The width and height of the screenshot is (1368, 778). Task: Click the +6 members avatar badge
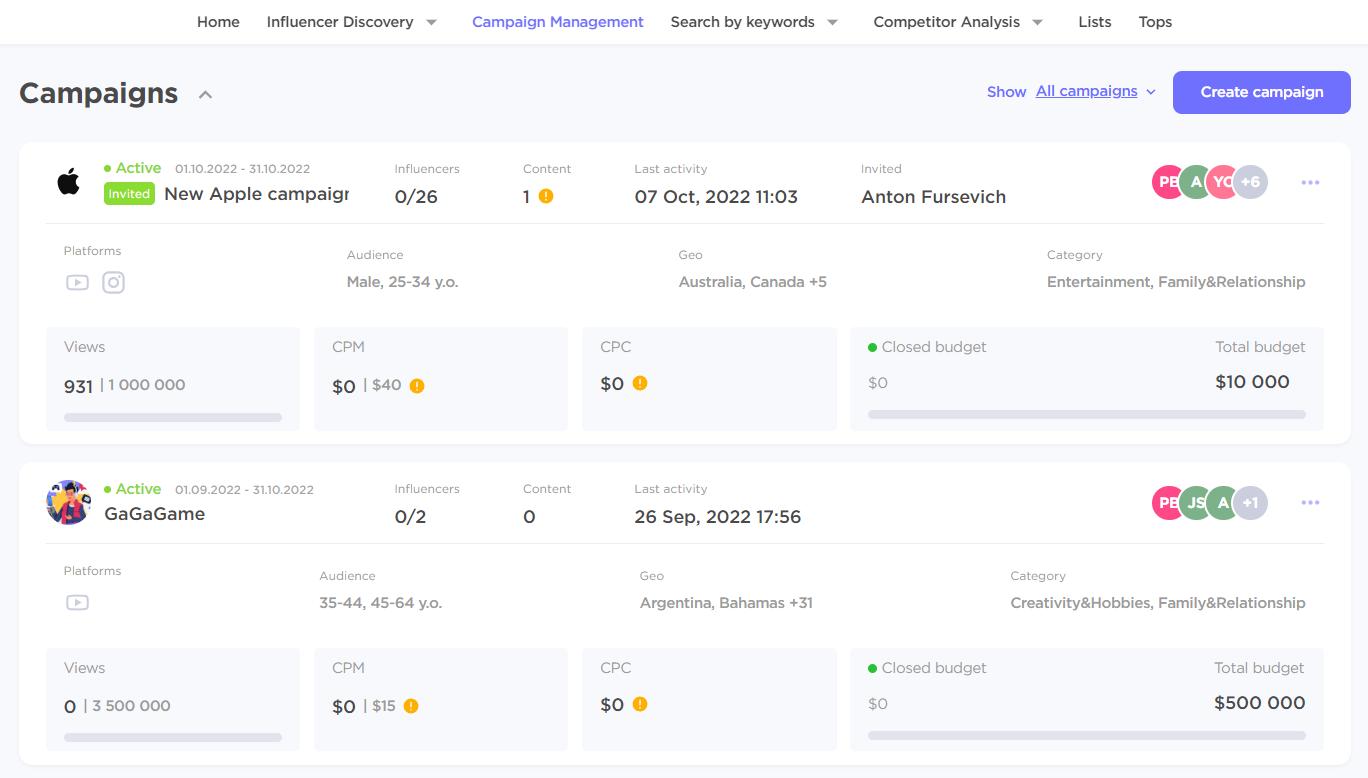point(1250,182)
